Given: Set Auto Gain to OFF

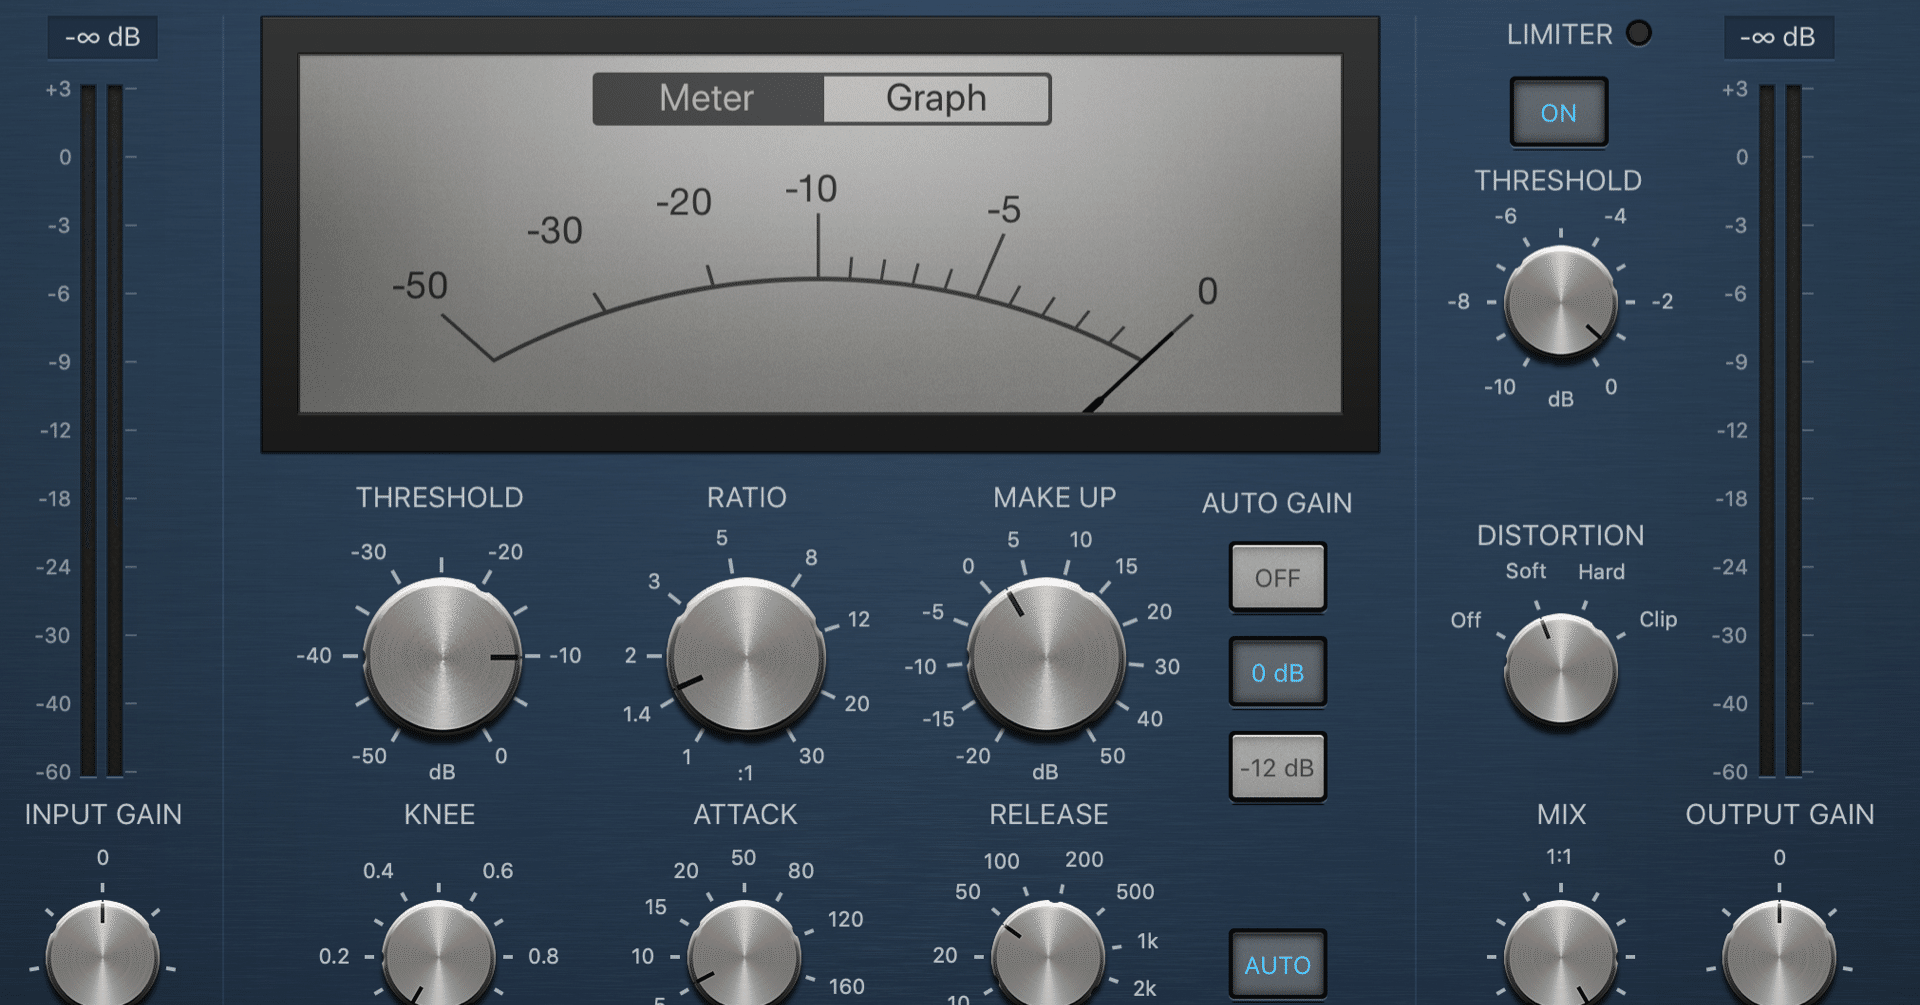Looking at the screenshot, I should click(1277, 578).
